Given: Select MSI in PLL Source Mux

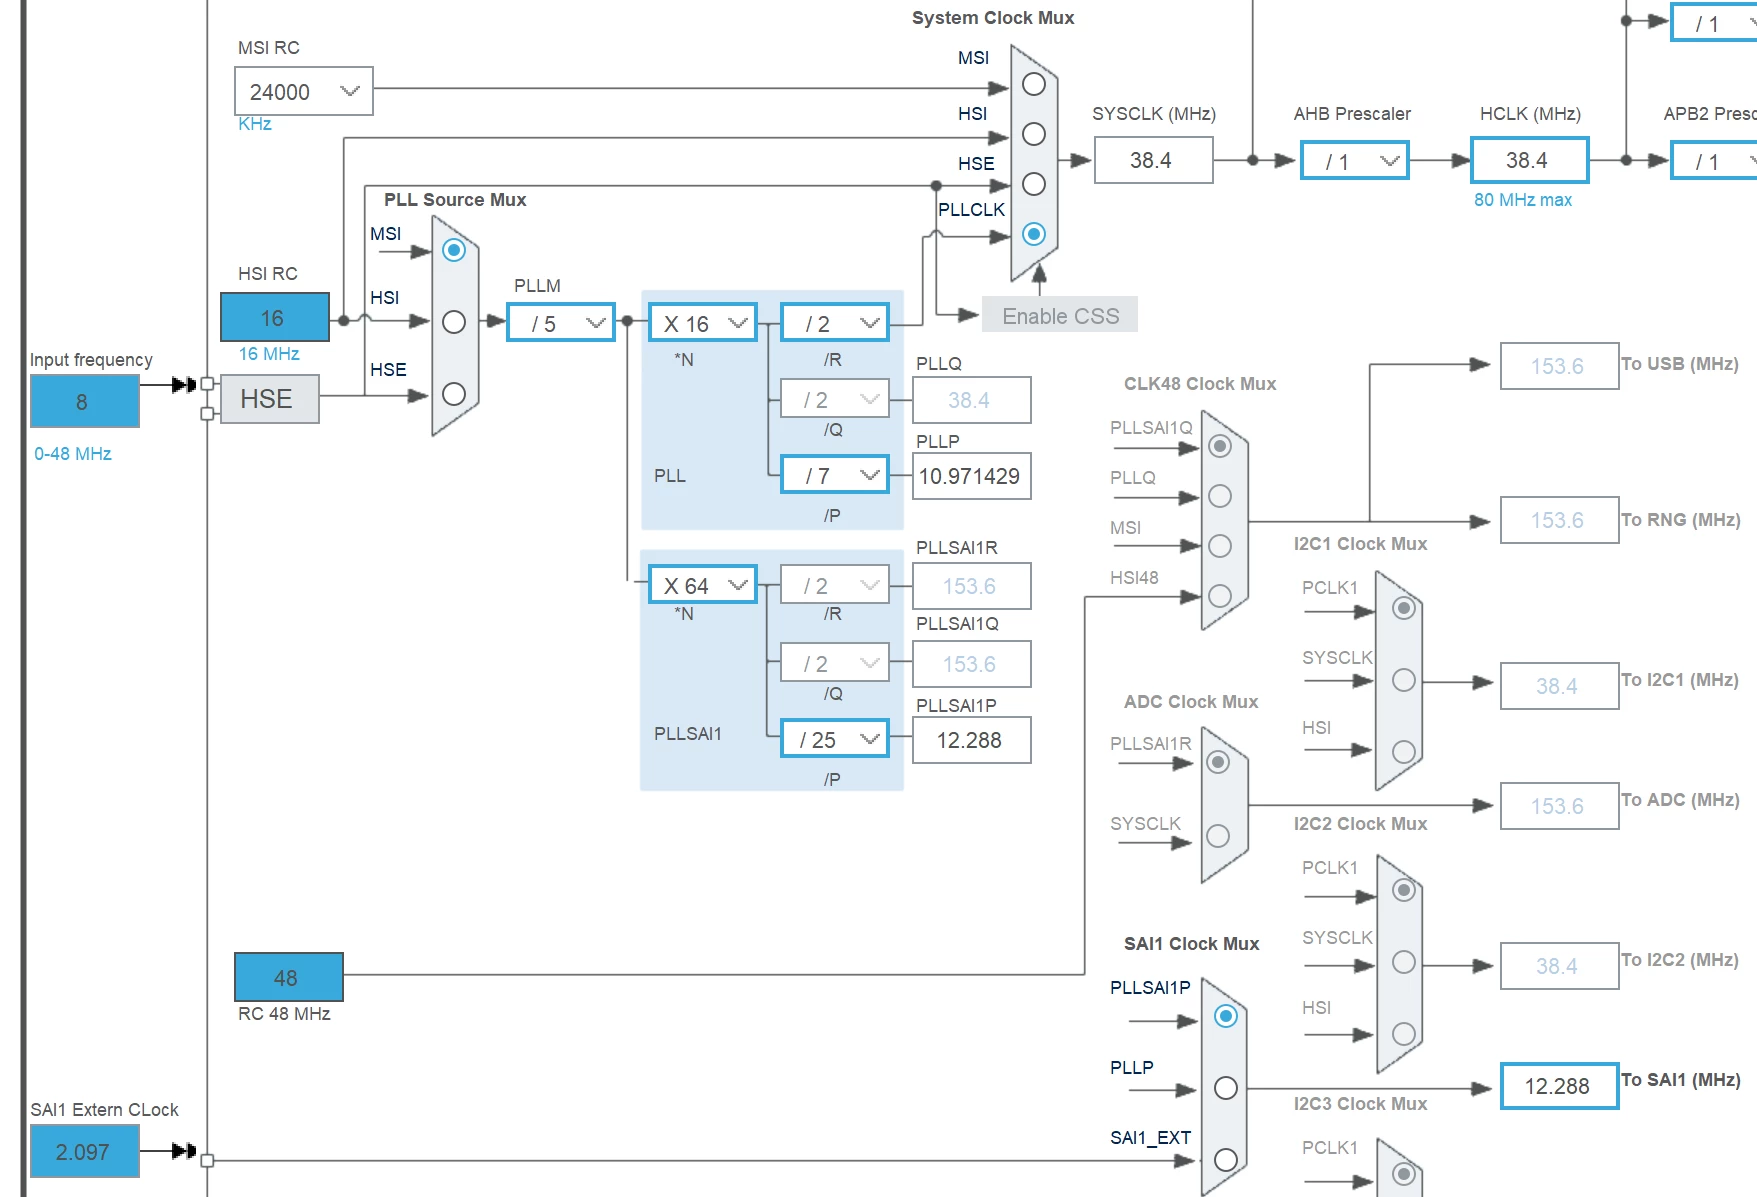Looking at the screenshot, I should click(x=454, y=250).
